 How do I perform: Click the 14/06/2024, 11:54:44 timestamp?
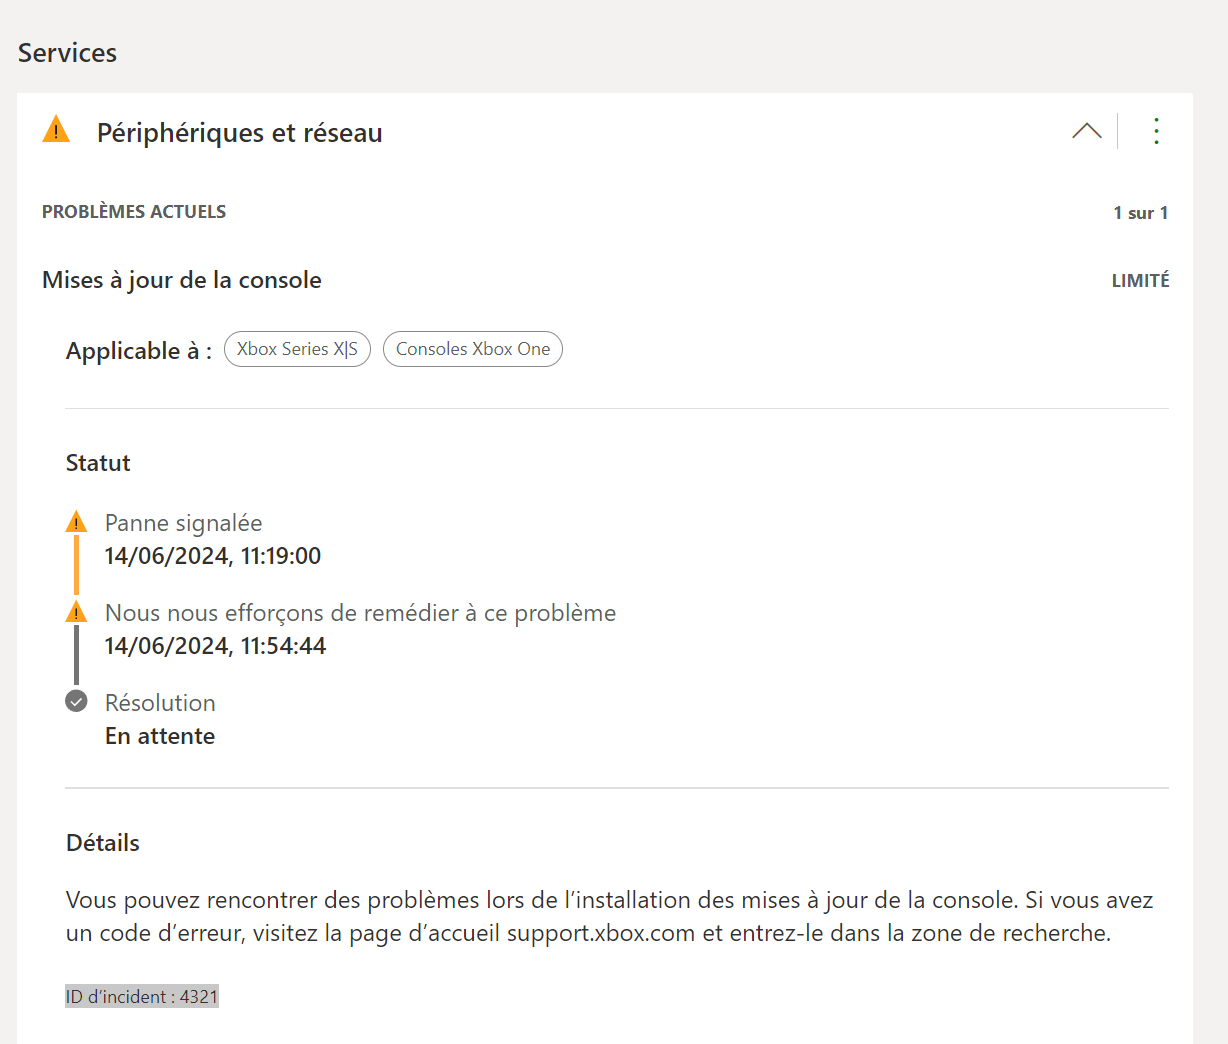pos(215,646)
